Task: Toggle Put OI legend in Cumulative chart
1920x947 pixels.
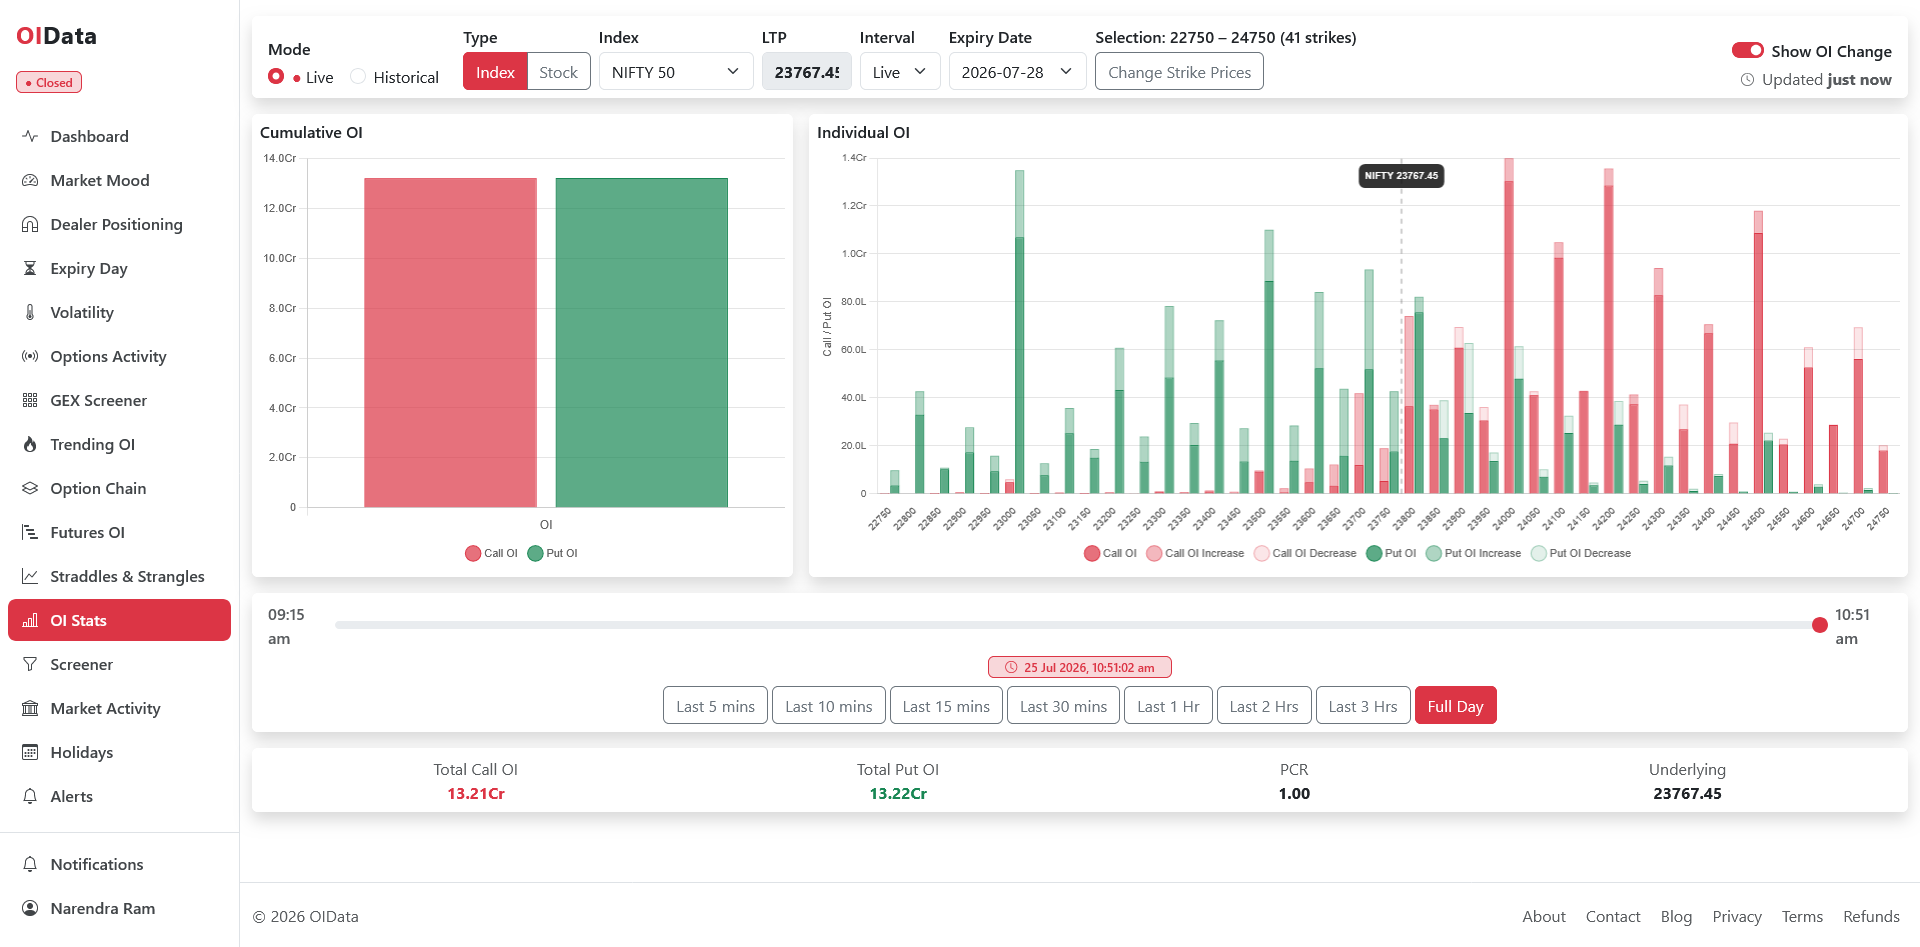Action: tap(553, 553)
